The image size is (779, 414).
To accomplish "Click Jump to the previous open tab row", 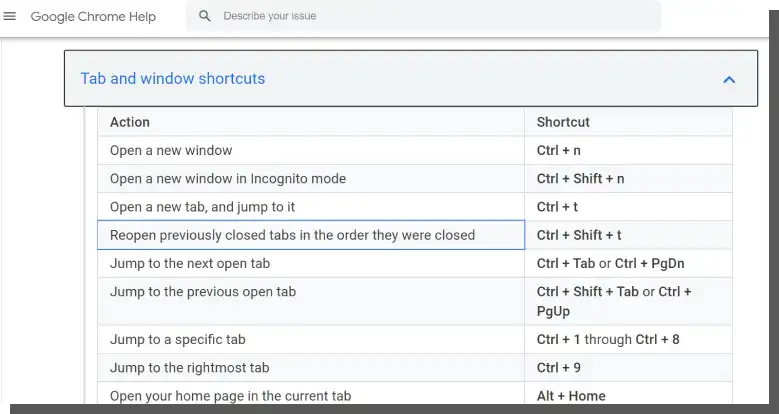I will pyautogui.click(x=415, y=302).
